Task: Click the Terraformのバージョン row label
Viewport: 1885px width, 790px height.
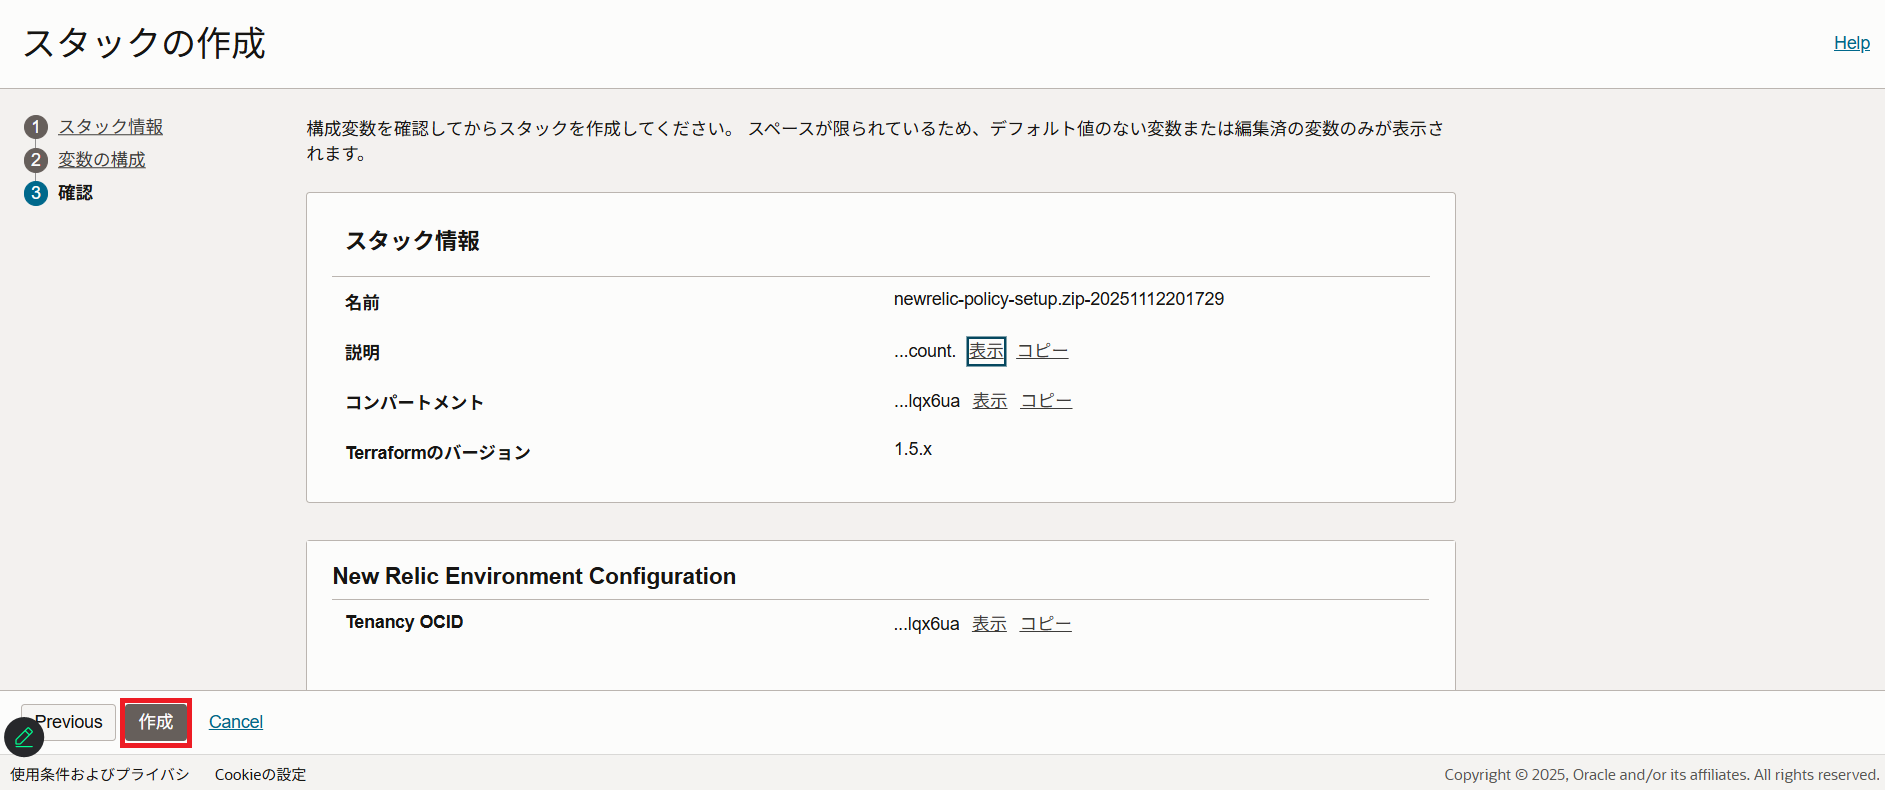Action: [438, 452]
